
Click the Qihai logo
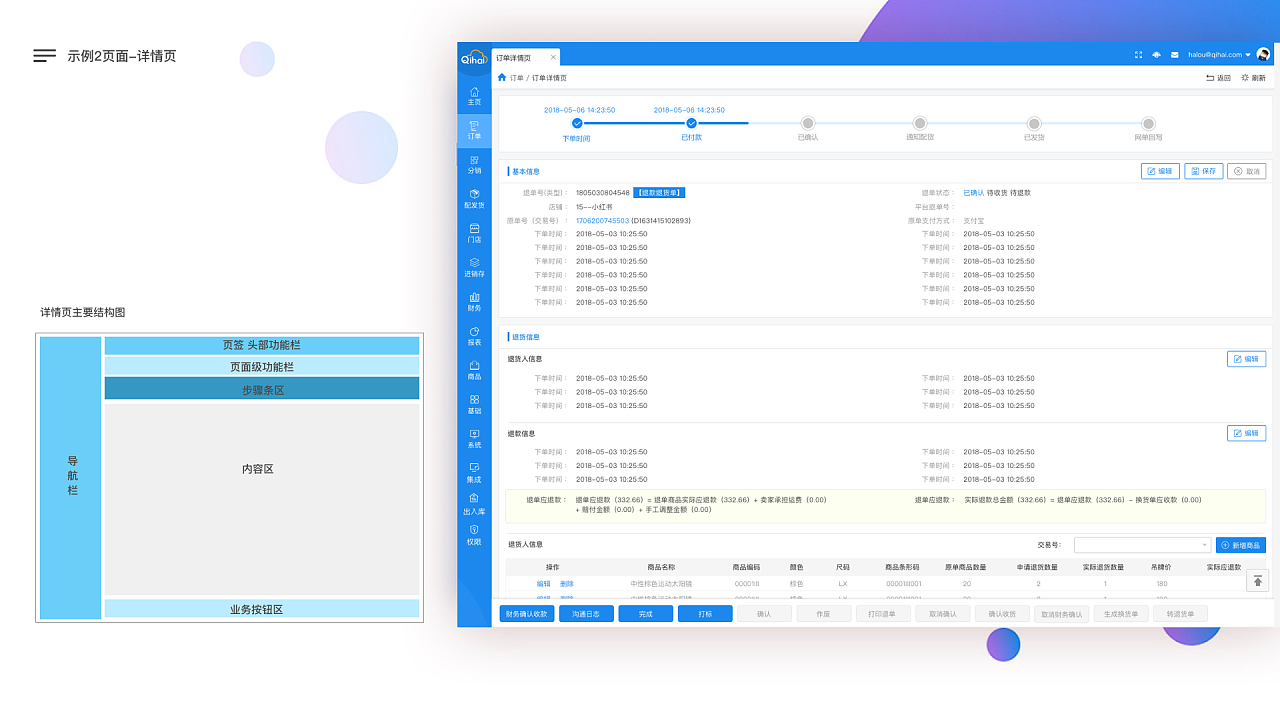pos(474,58)
